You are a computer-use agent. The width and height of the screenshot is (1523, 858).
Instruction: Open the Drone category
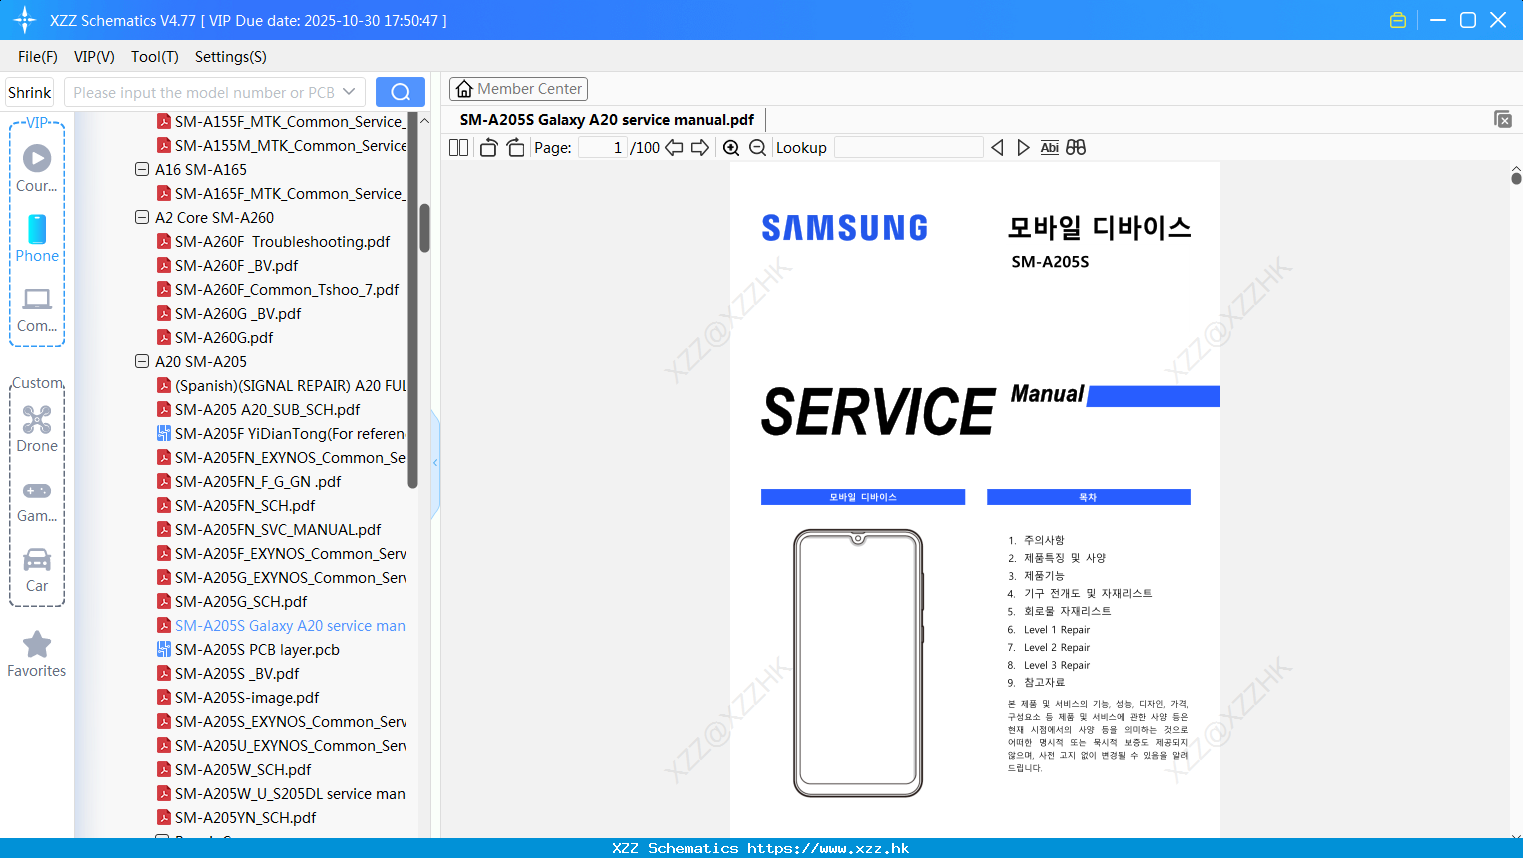(x=37, y=429)
